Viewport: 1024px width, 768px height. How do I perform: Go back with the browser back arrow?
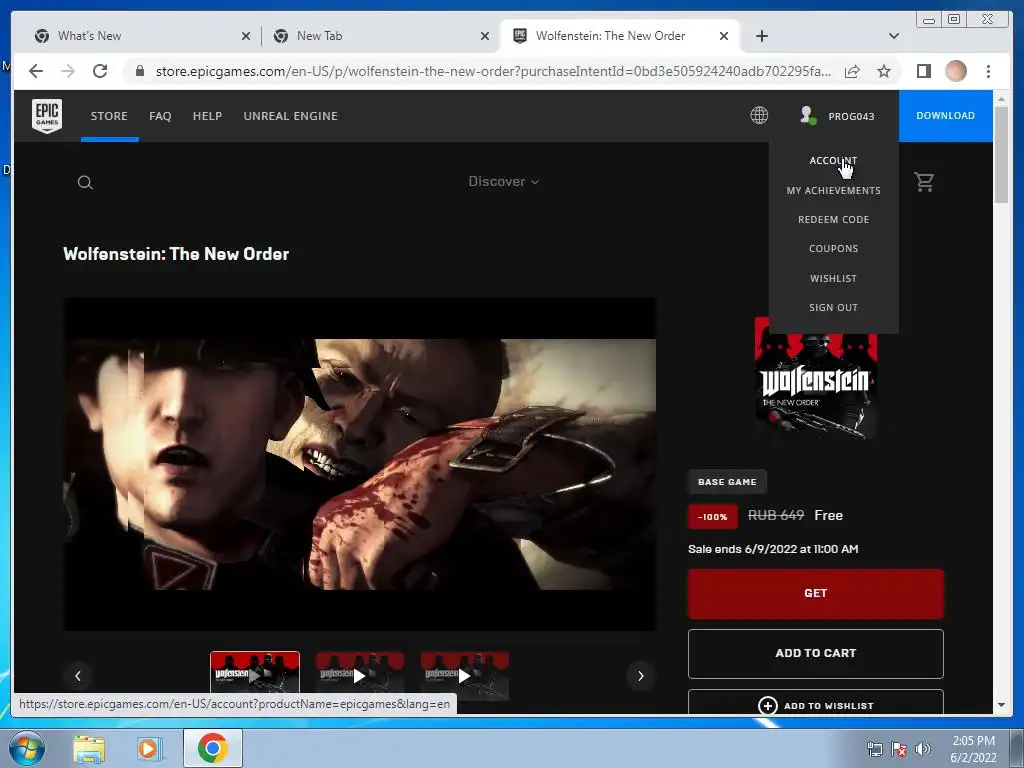point(36,71)
